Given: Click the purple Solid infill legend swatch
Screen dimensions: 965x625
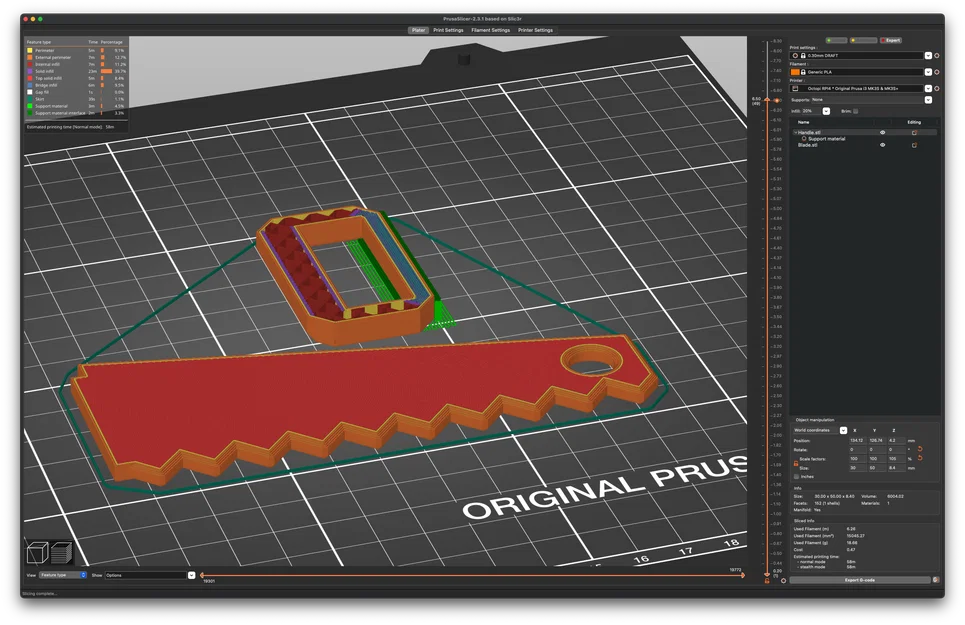Looking at the screenshot, I should click(30, 71).
